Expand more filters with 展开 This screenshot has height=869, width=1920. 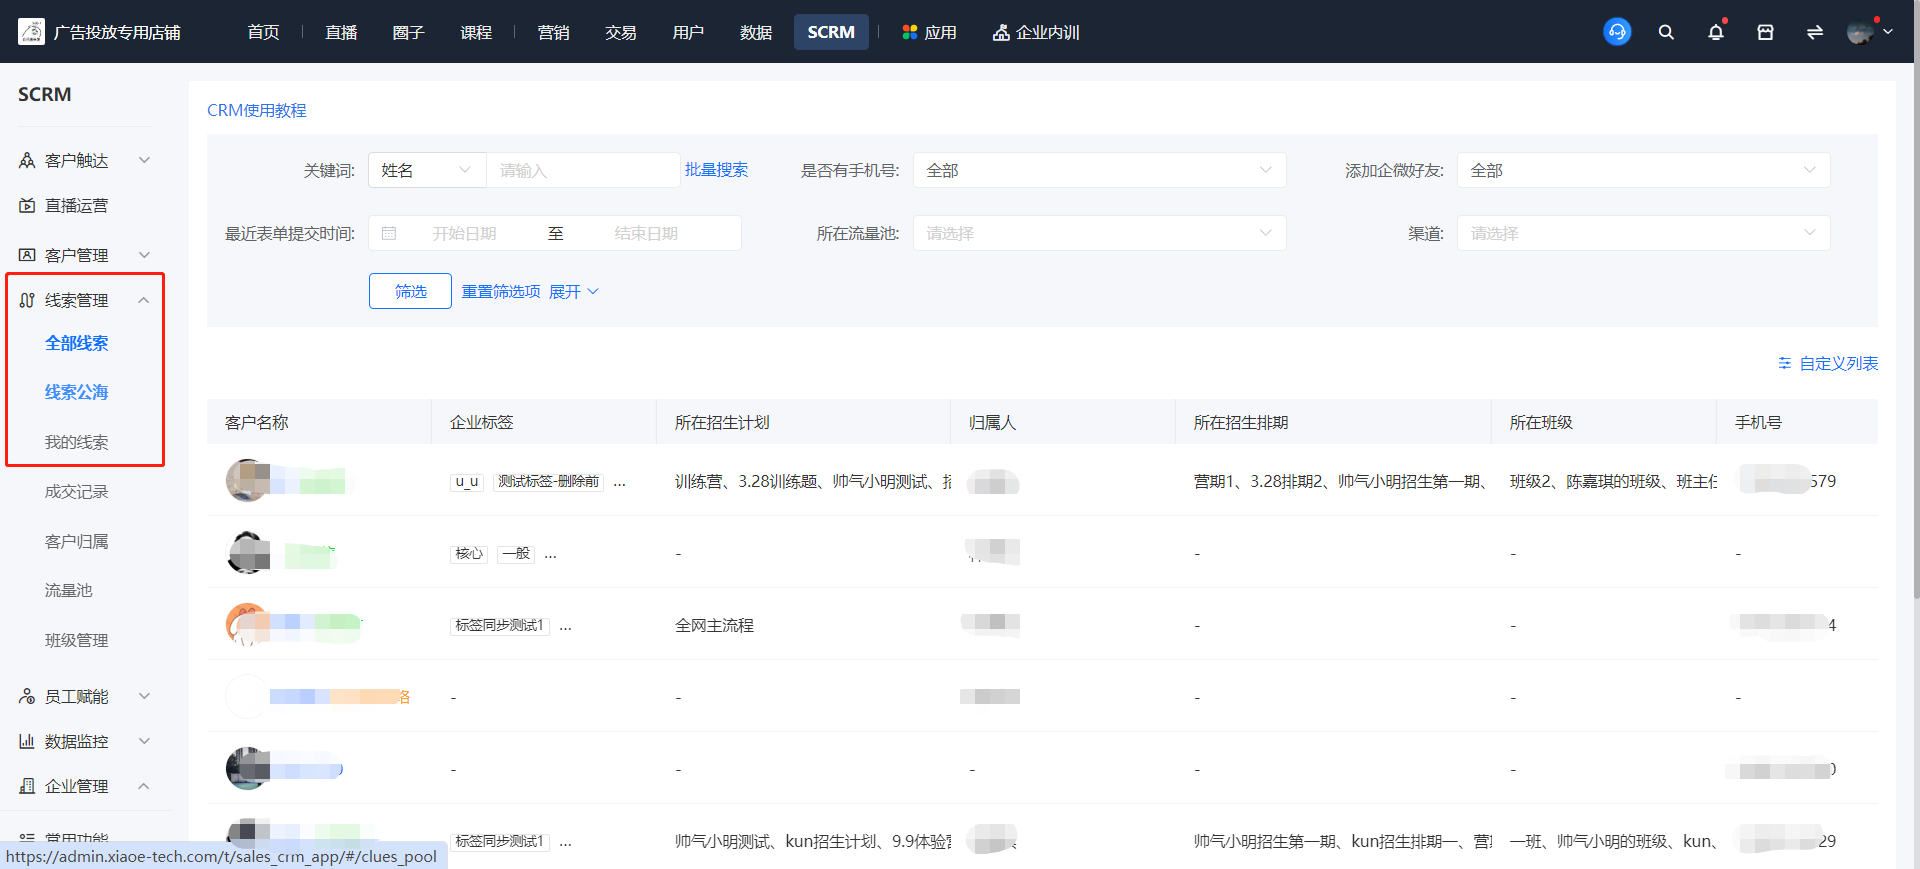pyautogui.click(x=574, y=291)
